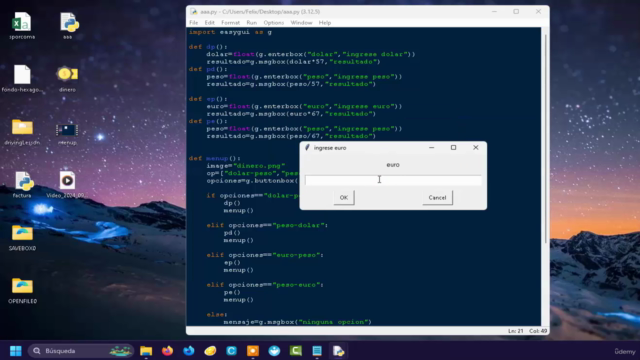Click the 'elif opciones=="peso-euro":' line

pyautogui.click(x=265, y=285)
